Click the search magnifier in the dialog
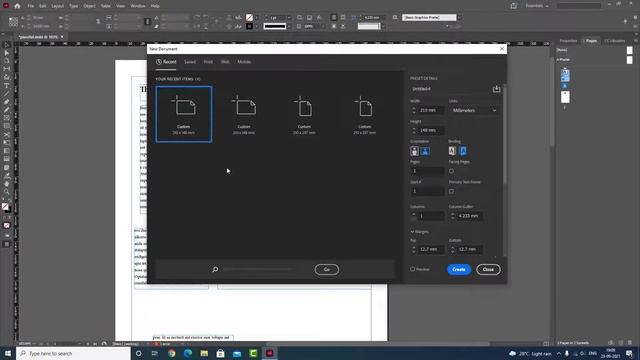Viewport: 640px width, 360px height. pos(215,269)
